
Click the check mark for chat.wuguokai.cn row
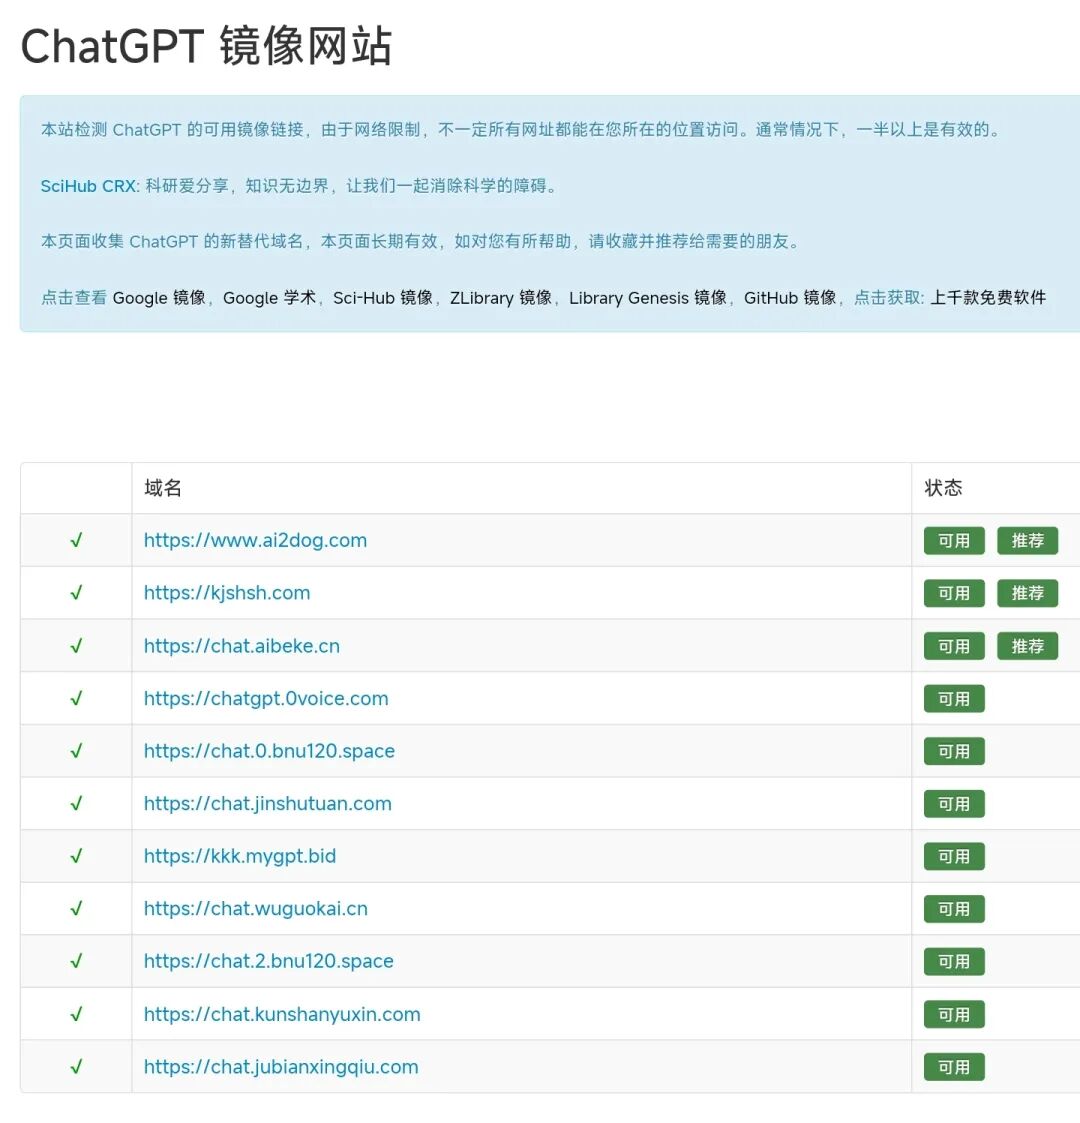point(77,909)
